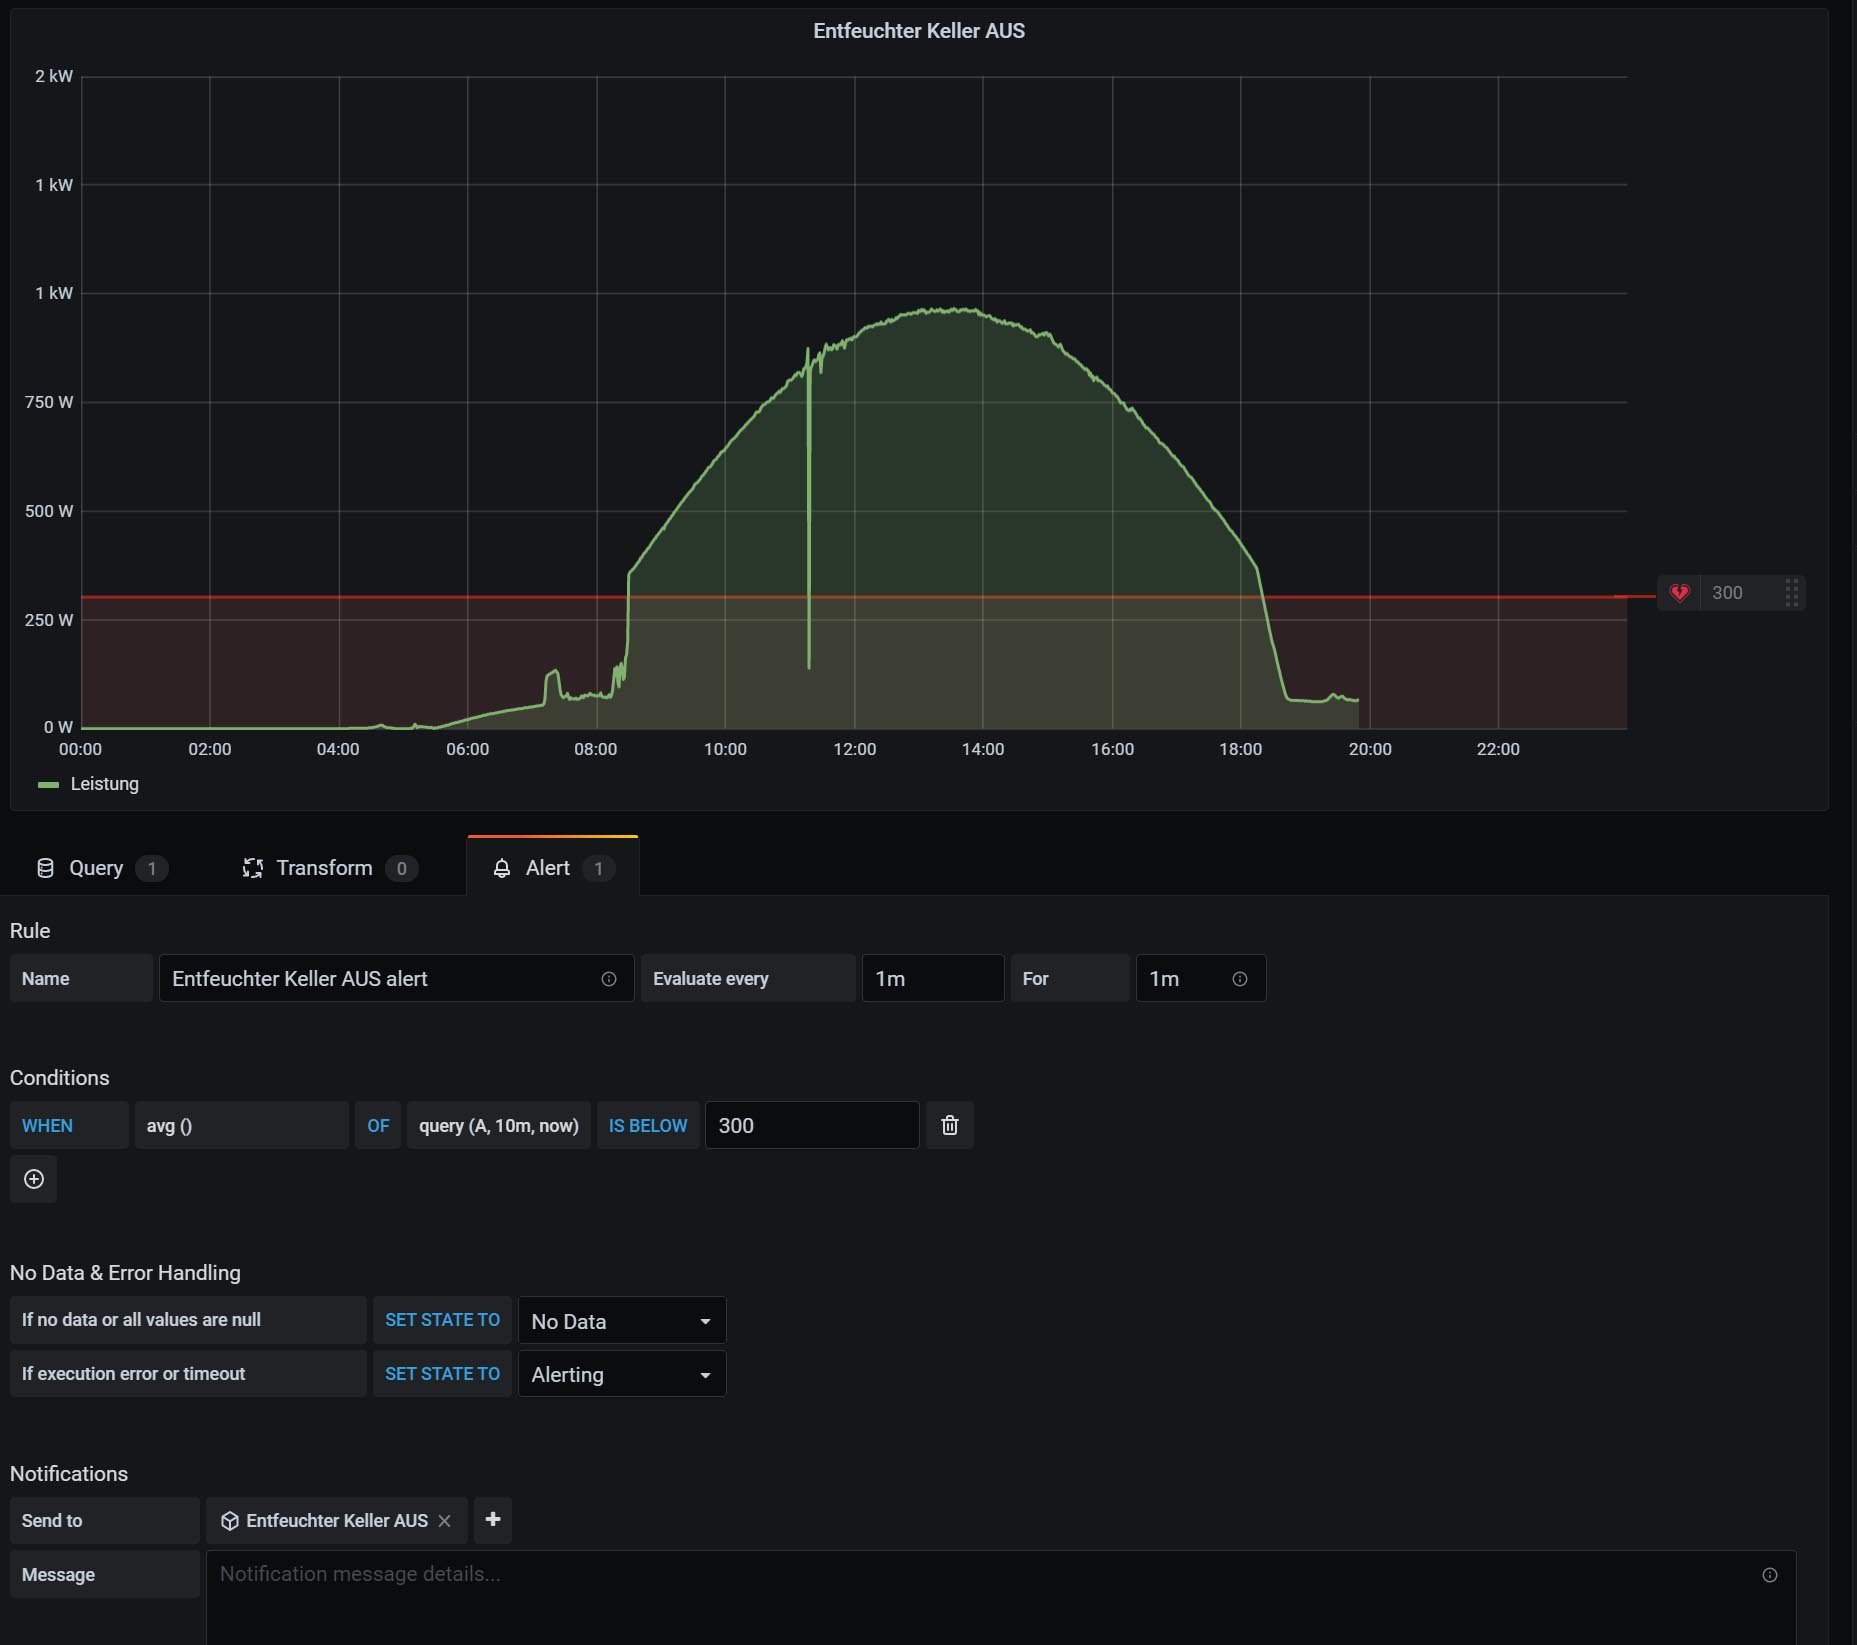Screen dimensions: 1857x1645
Task: Switch to the Transform tab
Action: pos(324,868)
